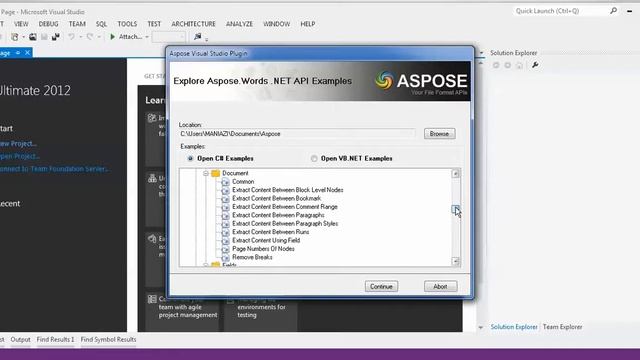Click the examples tree scroll up arrow
The height and width of the screenshot is (360, 640).
point(456,174)
